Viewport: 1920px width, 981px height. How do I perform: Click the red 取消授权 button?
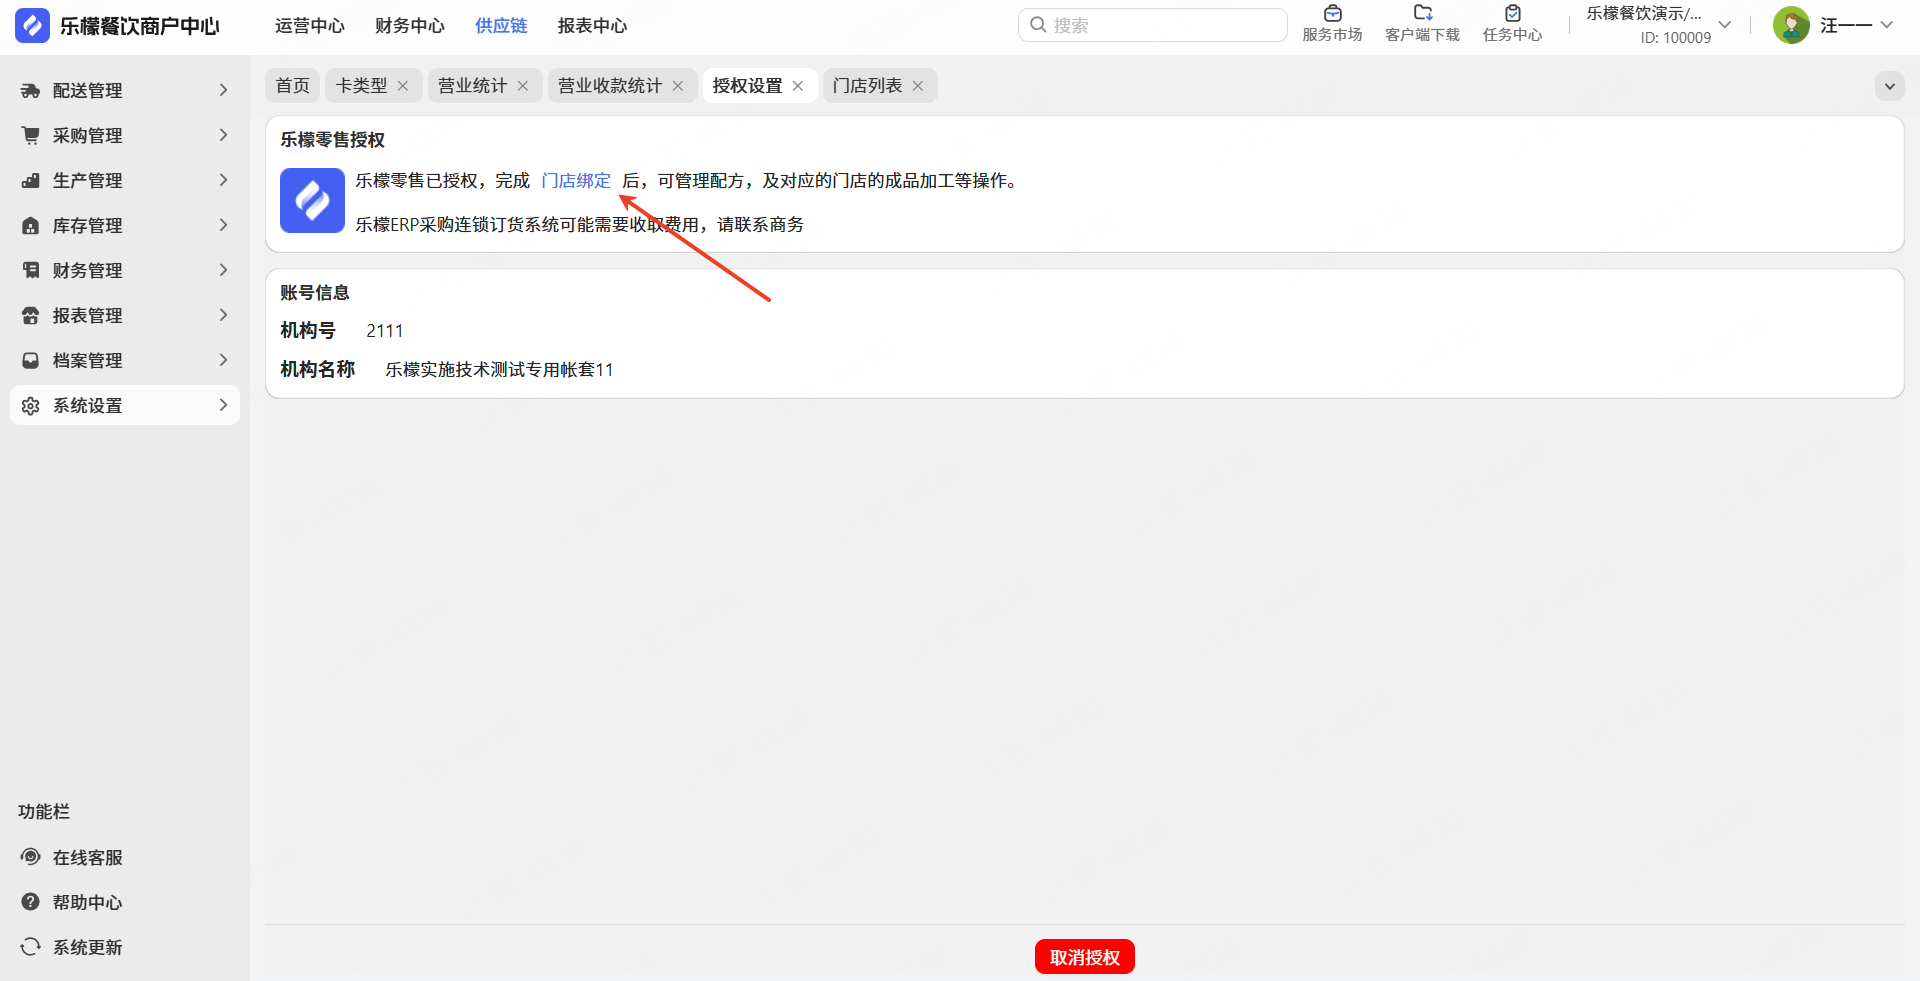pos(1085,957)
